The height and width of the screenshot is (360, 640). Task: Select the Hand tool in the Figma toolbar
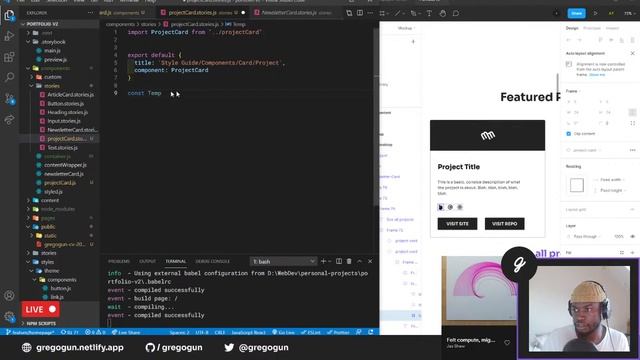(x=443, y=13)
